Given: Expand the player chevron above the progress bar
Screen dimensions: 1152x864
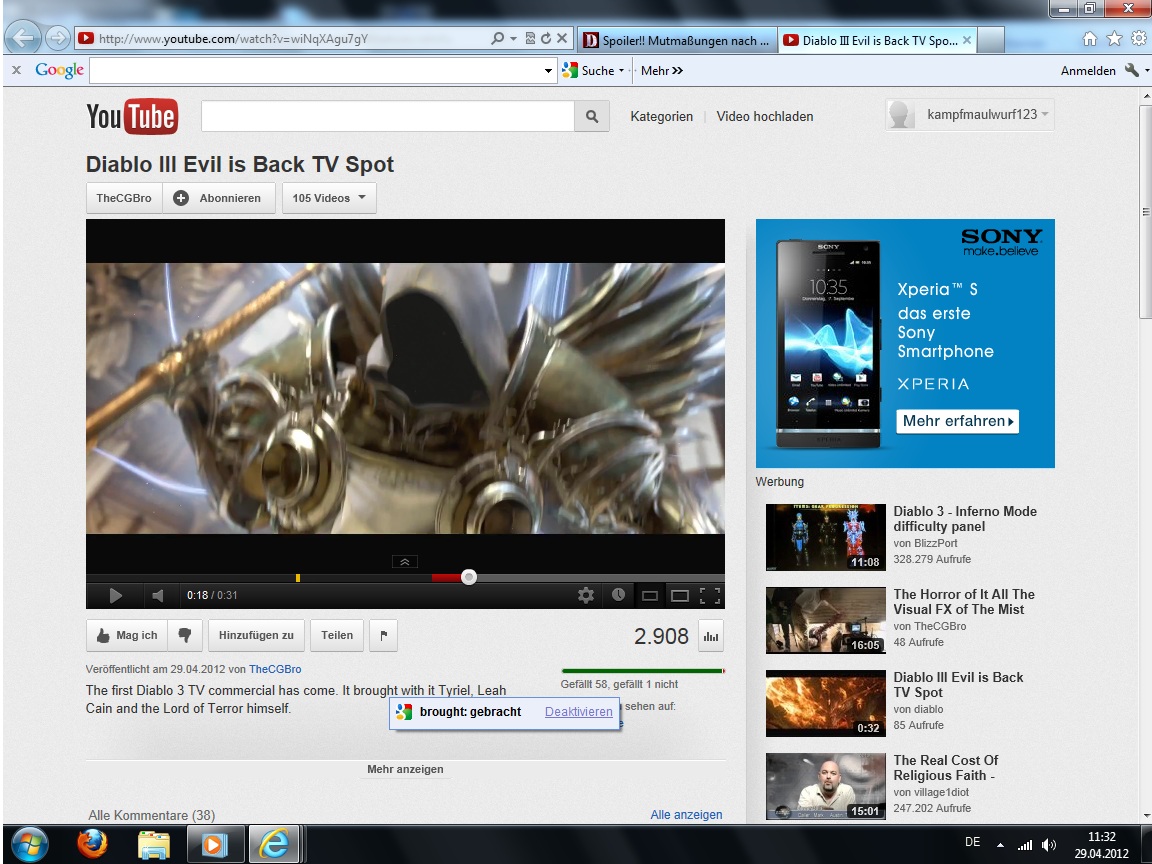Looking at the screenshot, I should [405, 562].
